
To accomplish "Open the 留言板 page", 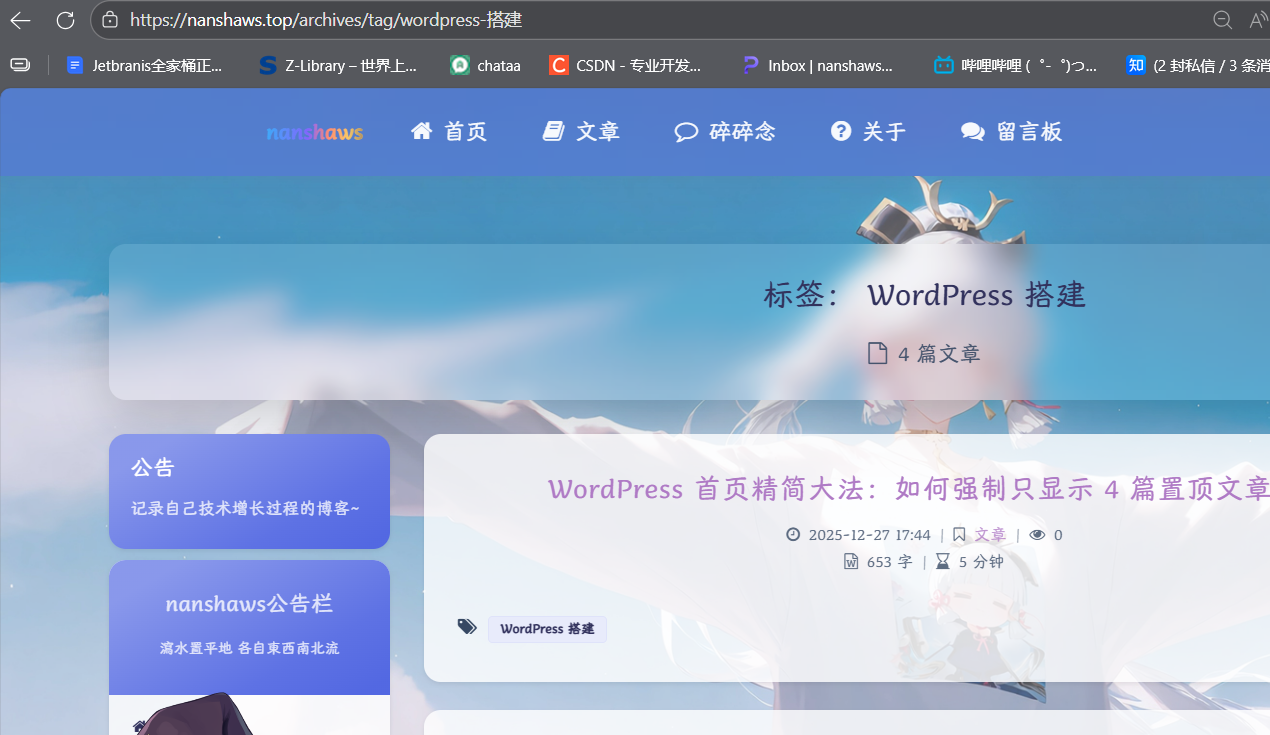I will [x=1011, y=132].
